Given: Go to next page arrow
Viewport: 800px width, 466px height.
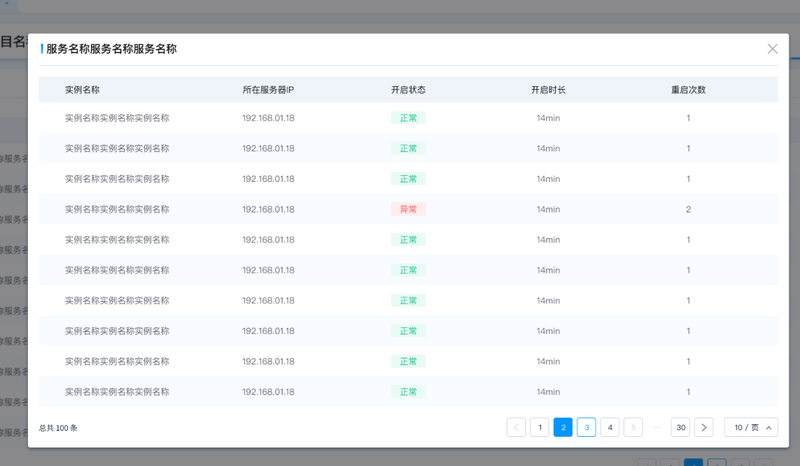Looking at the screenshot, I should click(x=704, y=427).
